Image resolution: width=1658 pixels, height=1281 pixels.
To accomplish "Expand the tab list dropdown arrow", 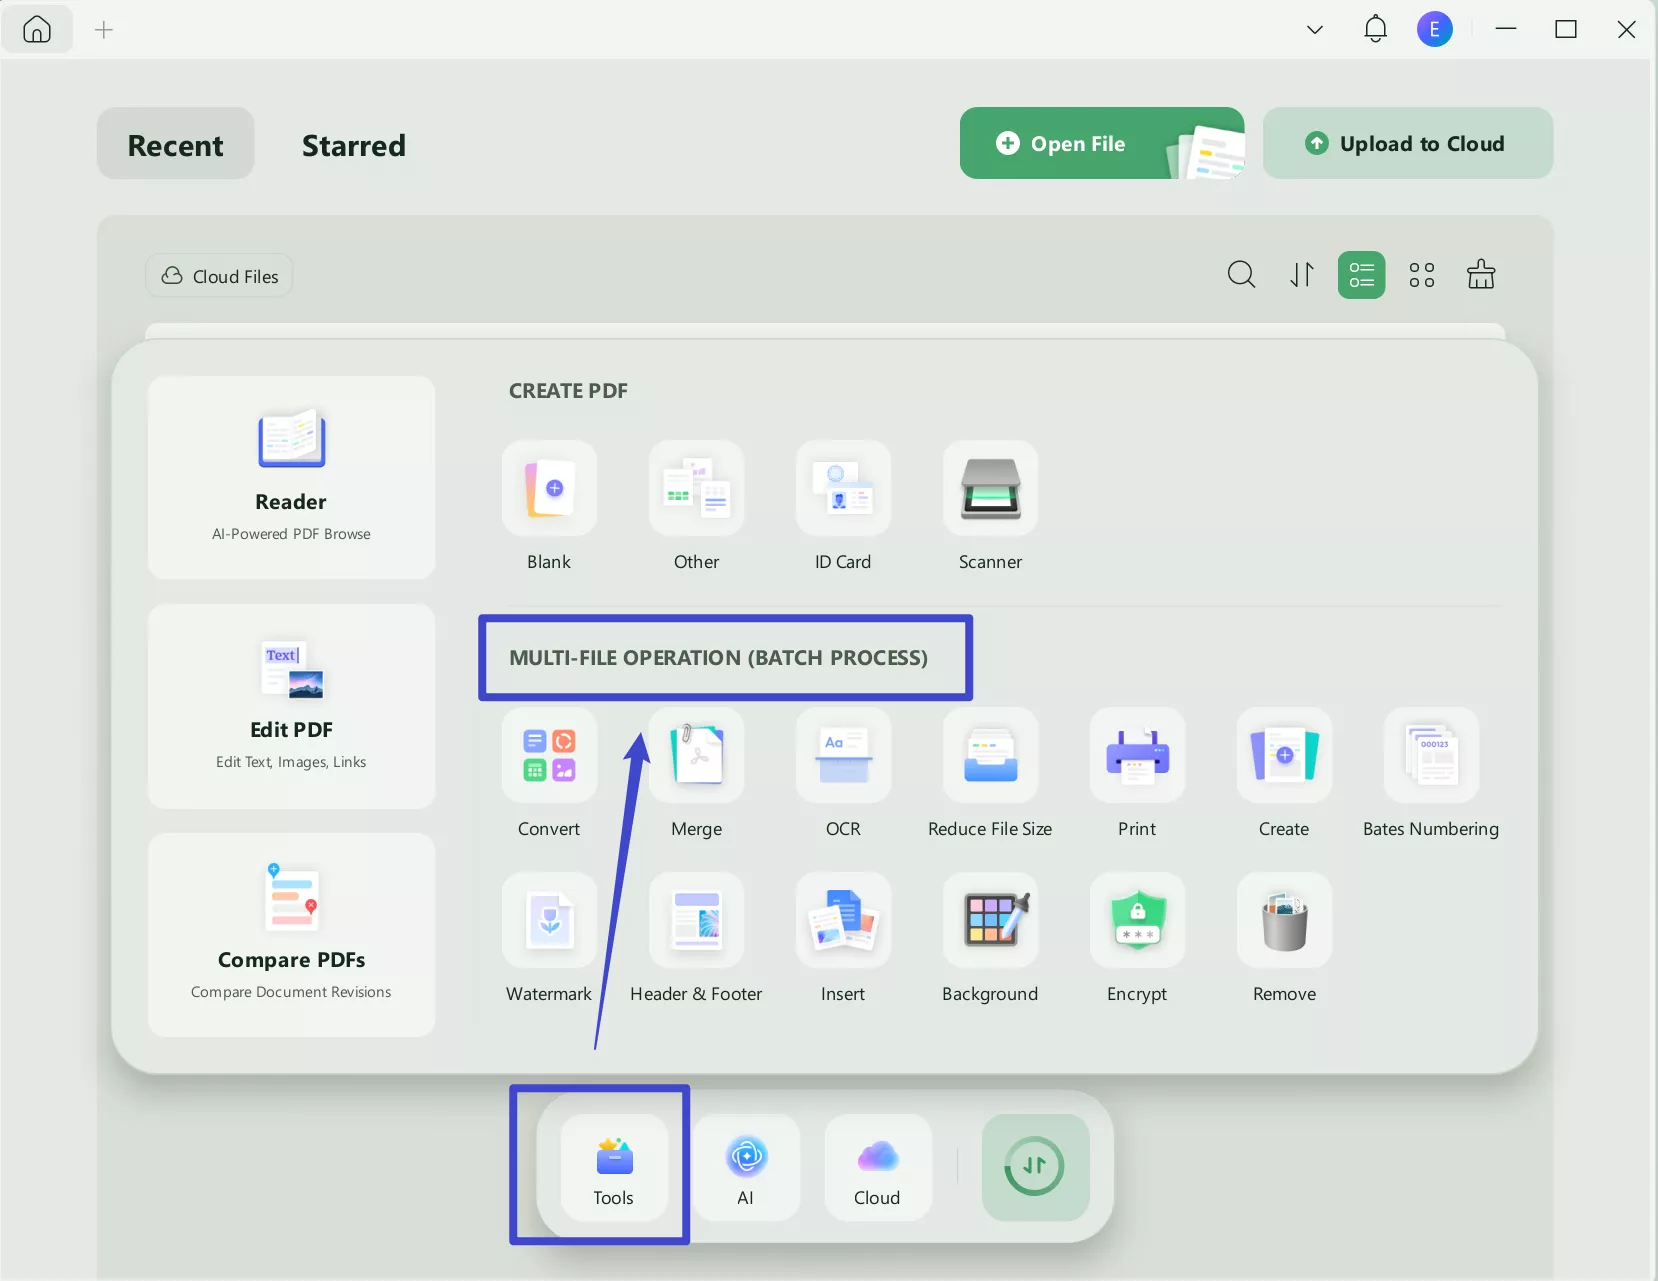I will pos(1315,30).
